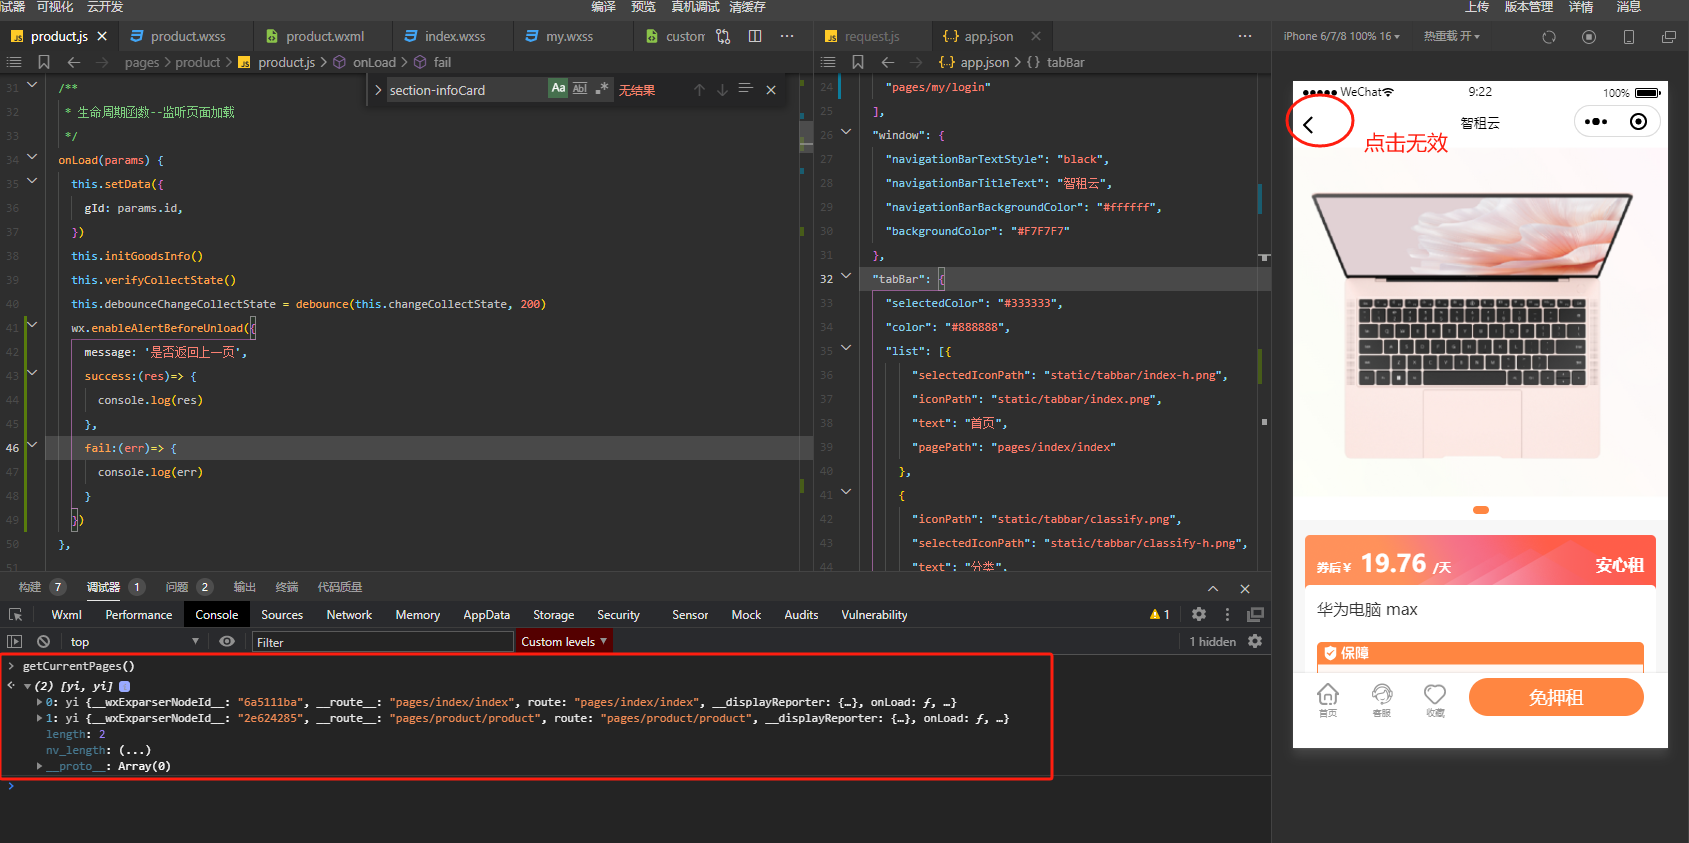Toggle regular expression search in find widget
The width and height of the screenshot is (1689, 843).
click(602, 89)
